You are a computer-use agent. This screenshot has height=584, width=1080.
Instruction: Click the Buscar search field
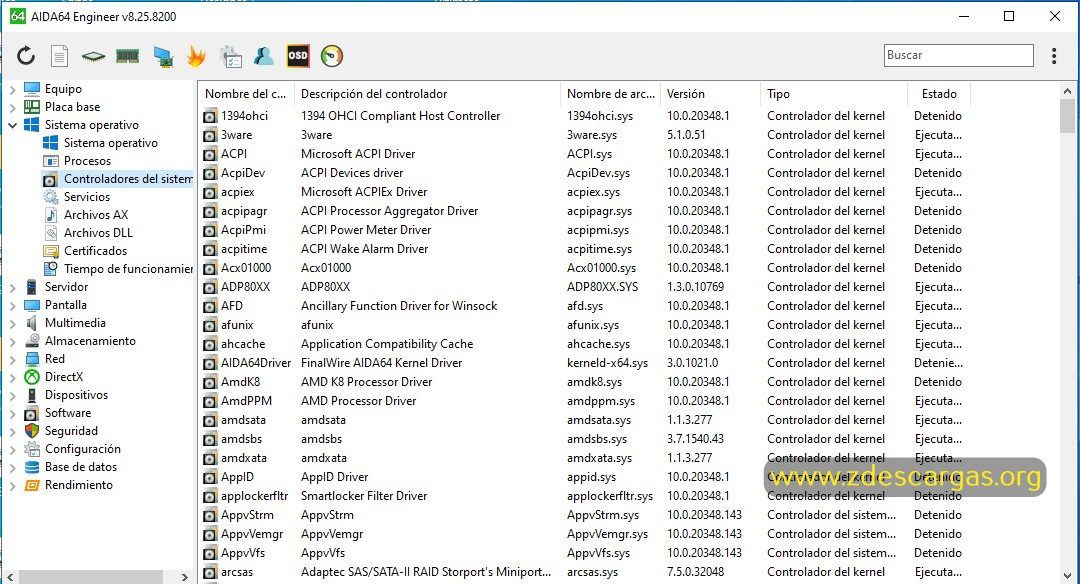[958, 55]
